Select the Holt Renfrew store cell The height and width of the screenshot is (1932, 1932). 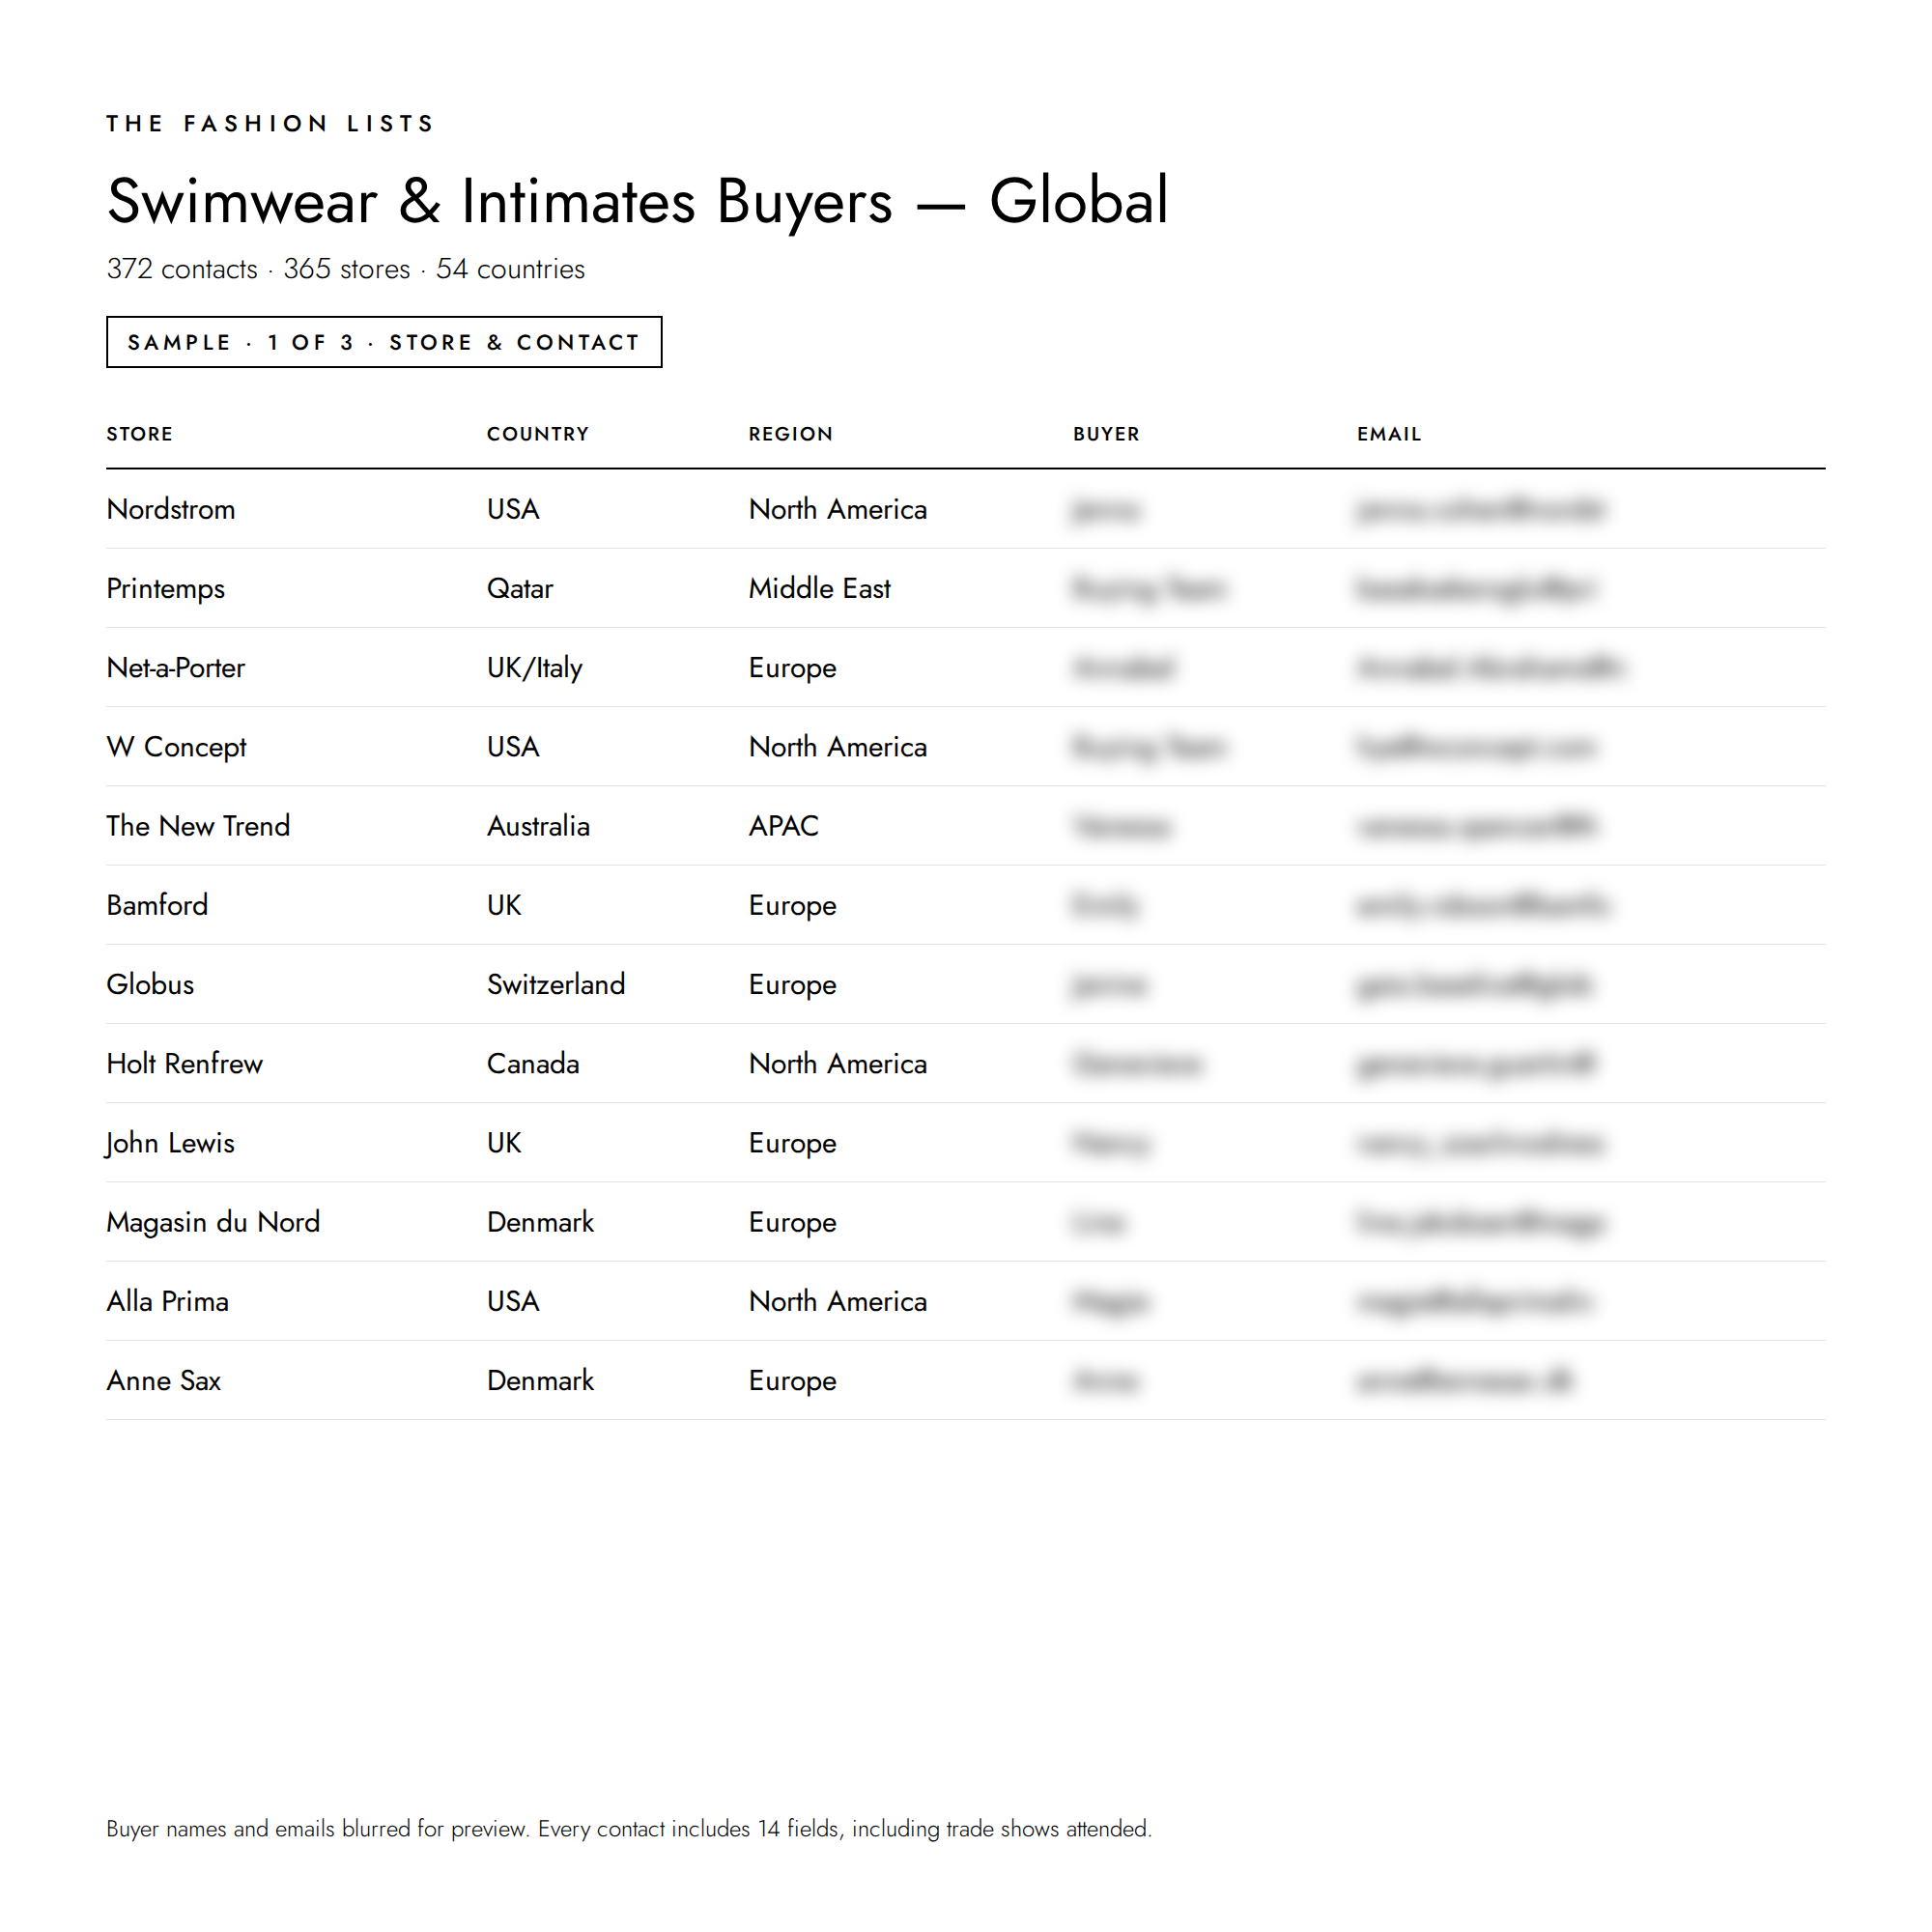pyautogui.click(x=185, y=1063)
